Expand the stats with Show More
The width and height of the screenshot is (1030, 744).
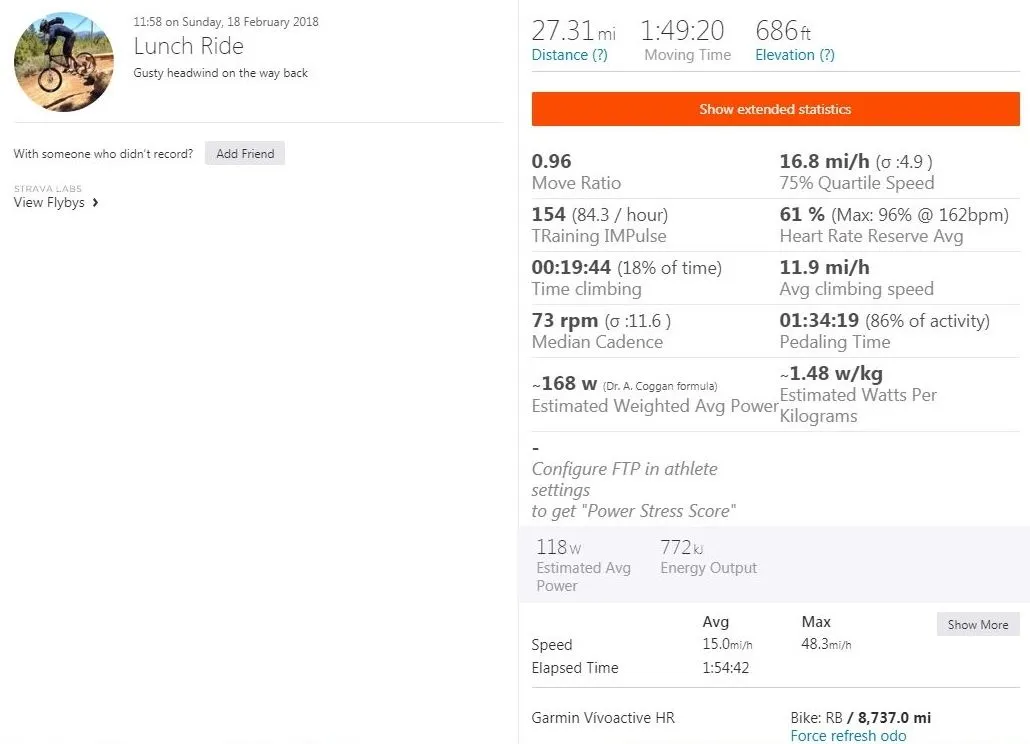[977, 624]
